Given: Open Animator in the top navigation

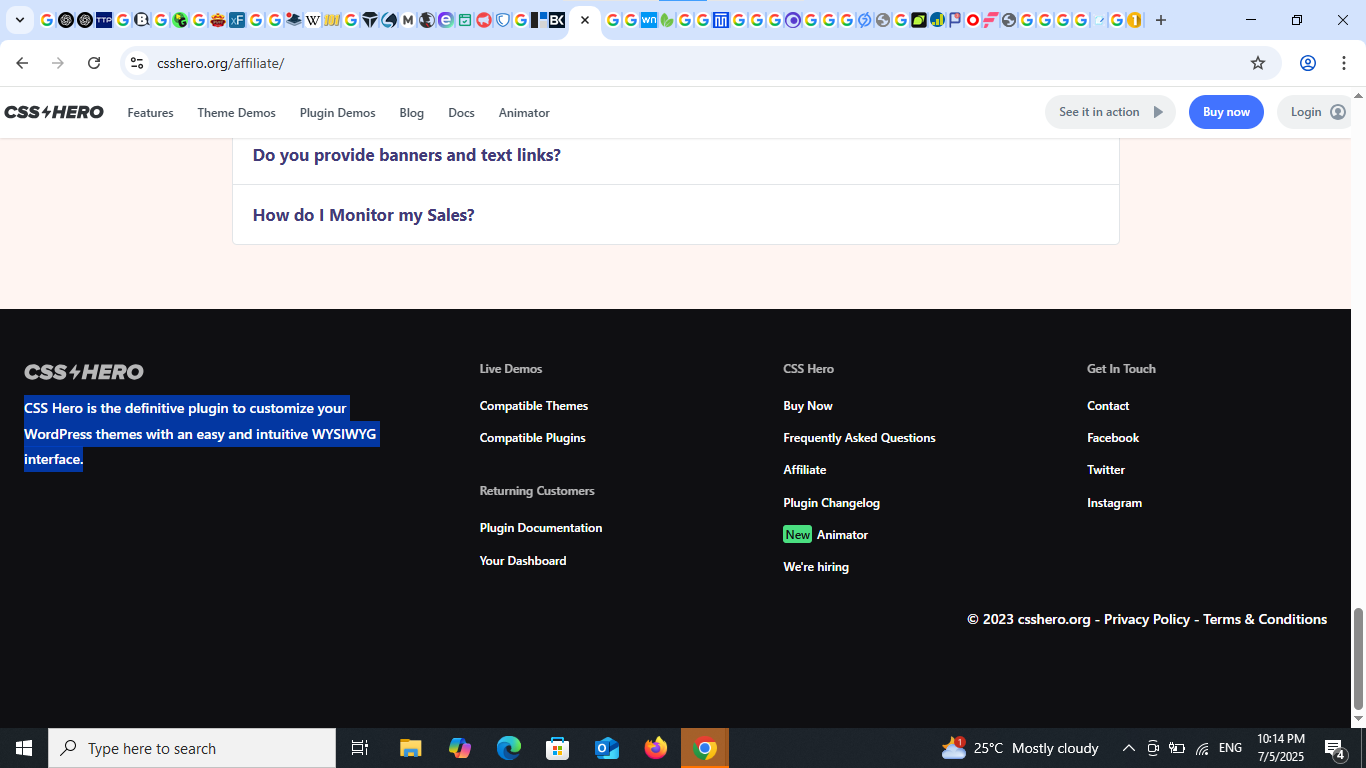Looking at the screenshot, I should pos(524,113).
